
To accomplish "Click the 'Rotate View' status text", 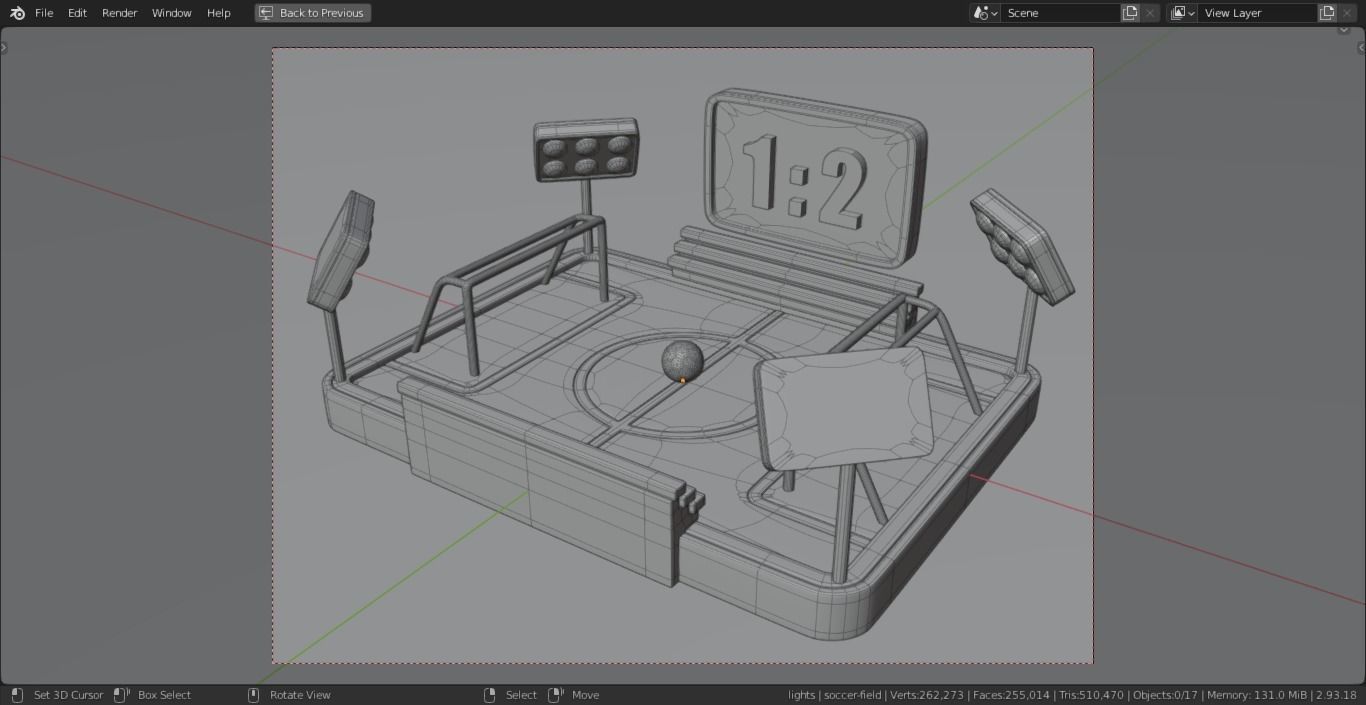I will click(300, 695).
